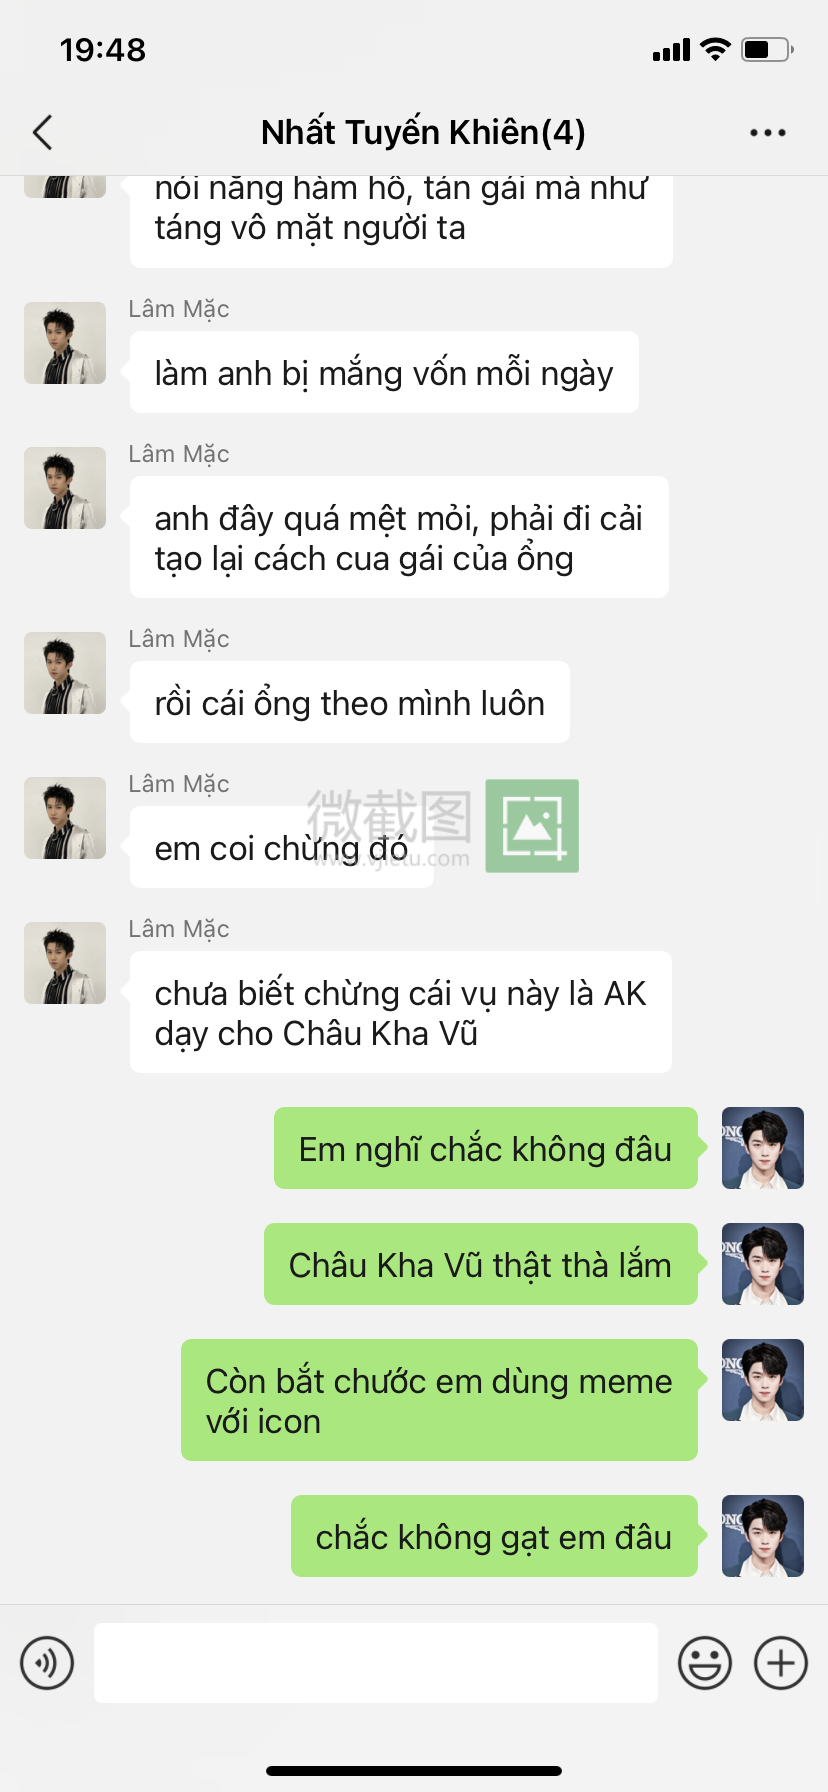The height and width of the screenshot is (1792, 828).
Task: Focus the message text input field
Action: click(376, 1663)
